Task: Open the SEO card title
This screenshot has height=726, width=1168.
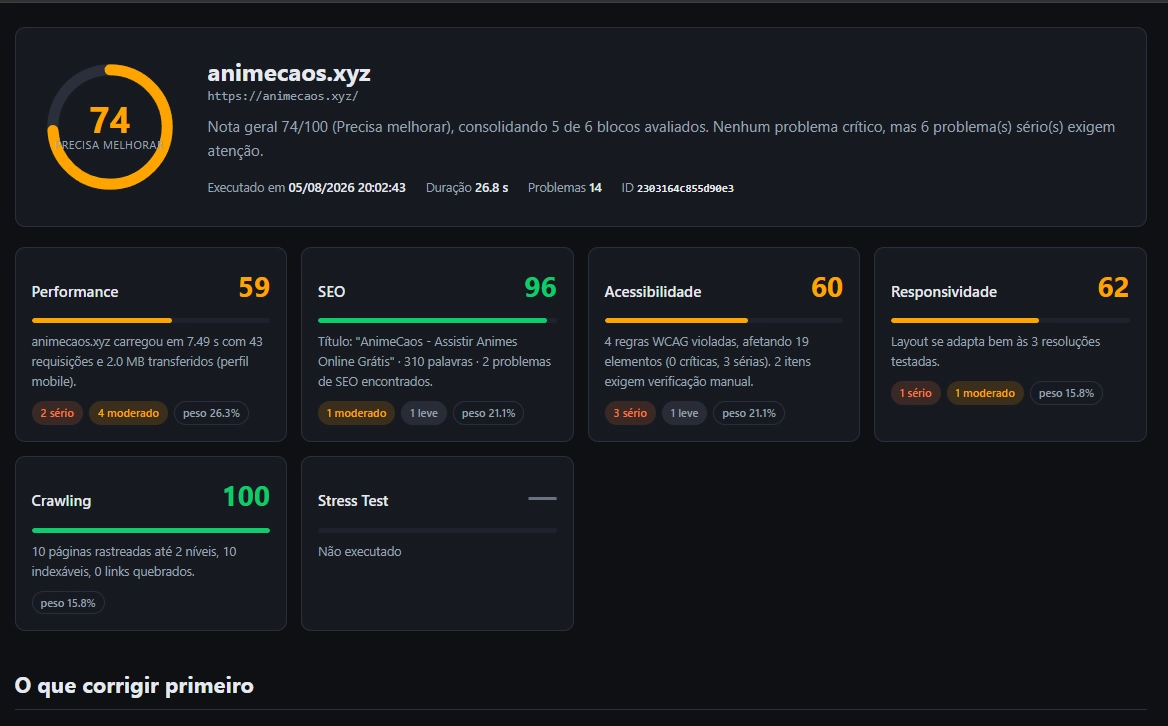Action: [x=331, y=292]
